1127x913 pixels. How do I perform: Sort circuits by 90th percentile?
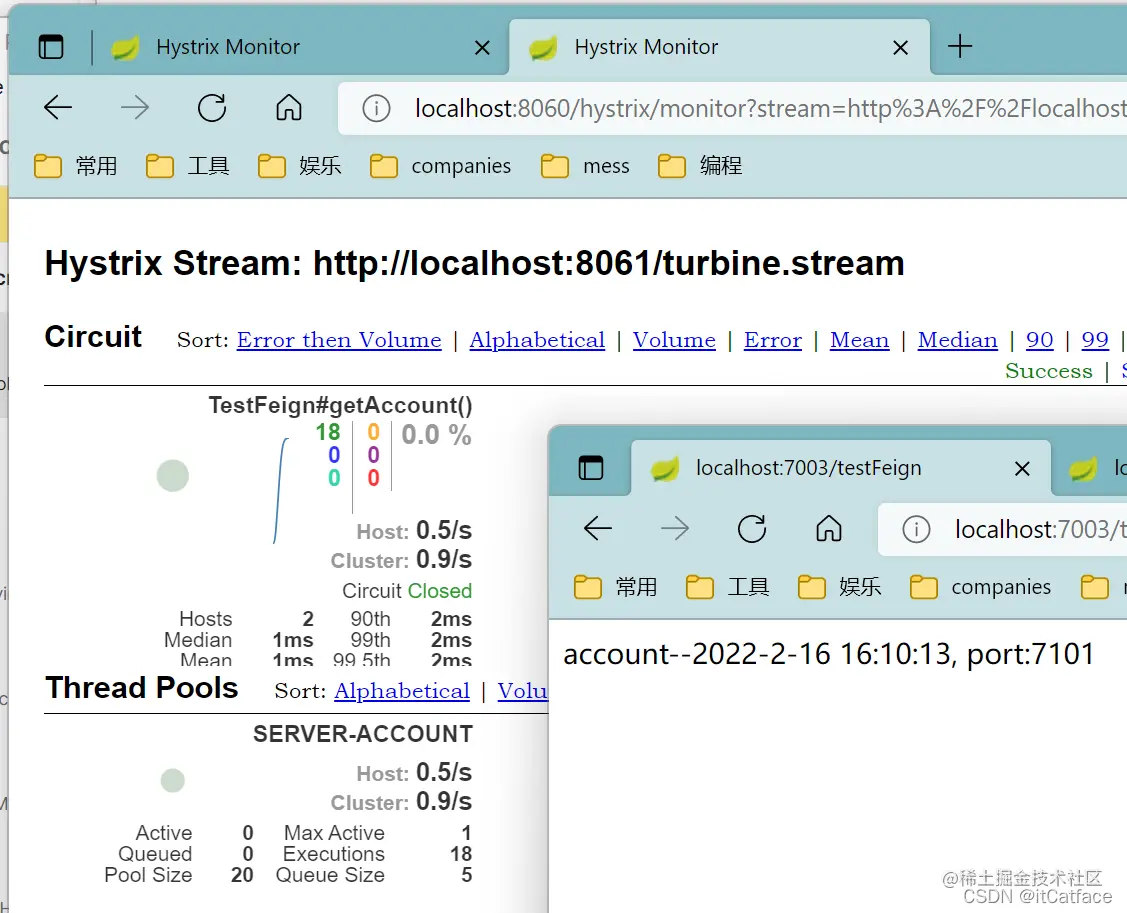(x=1039, y=340)
